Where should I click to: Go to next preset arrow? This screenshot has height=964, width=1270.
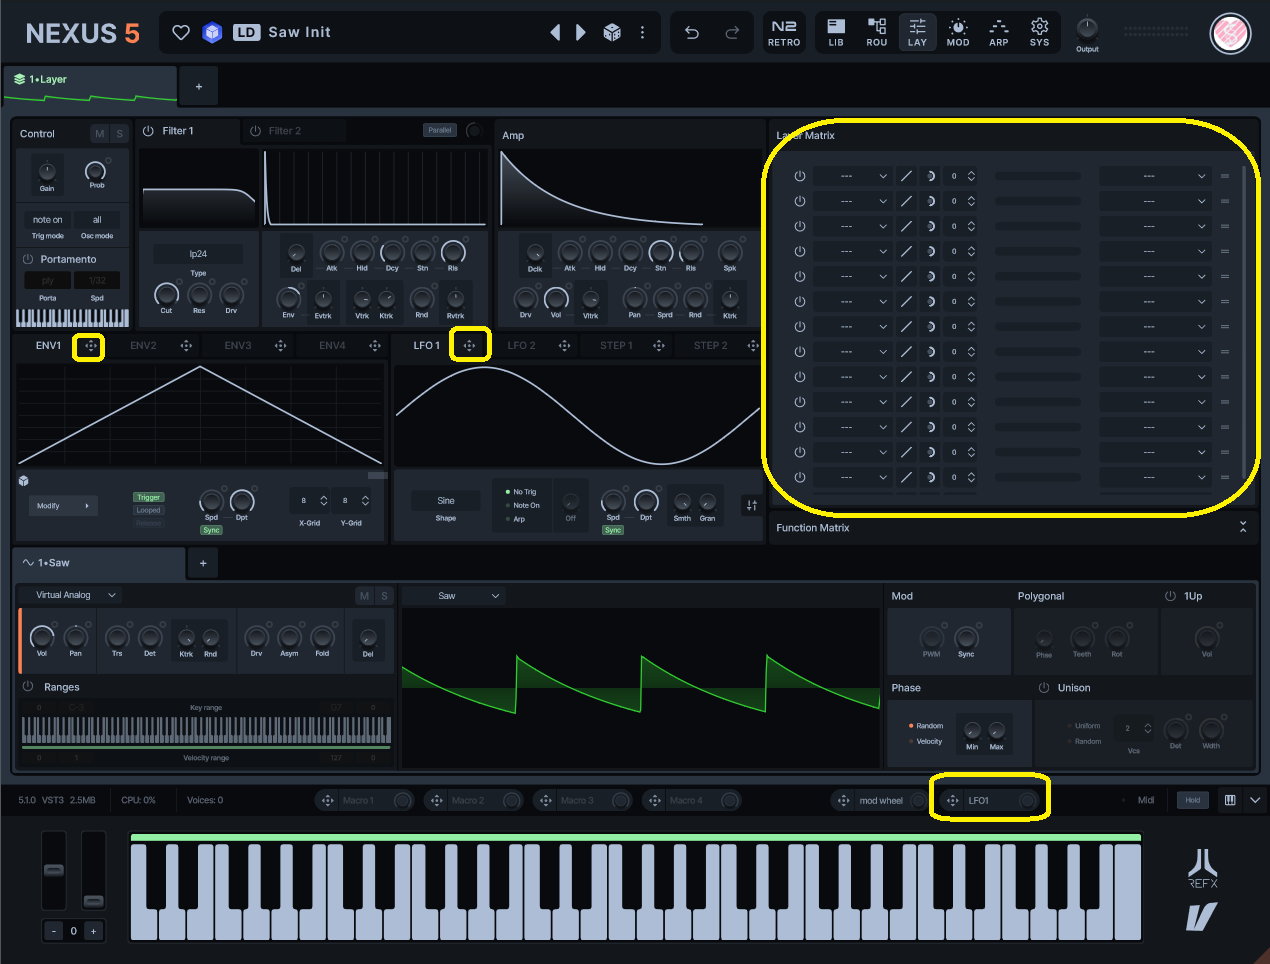[x=581, y=33]
